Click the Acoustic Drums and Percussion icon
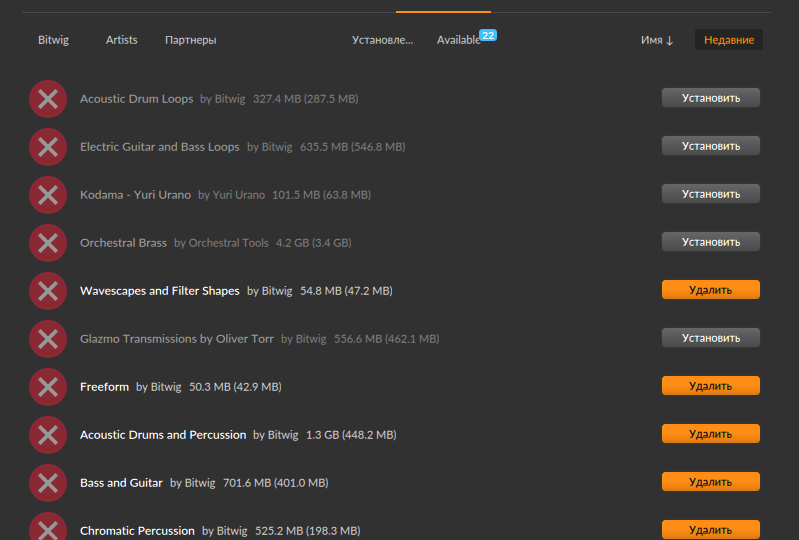This screenshot has width=799, height=540. coord(47,435)
